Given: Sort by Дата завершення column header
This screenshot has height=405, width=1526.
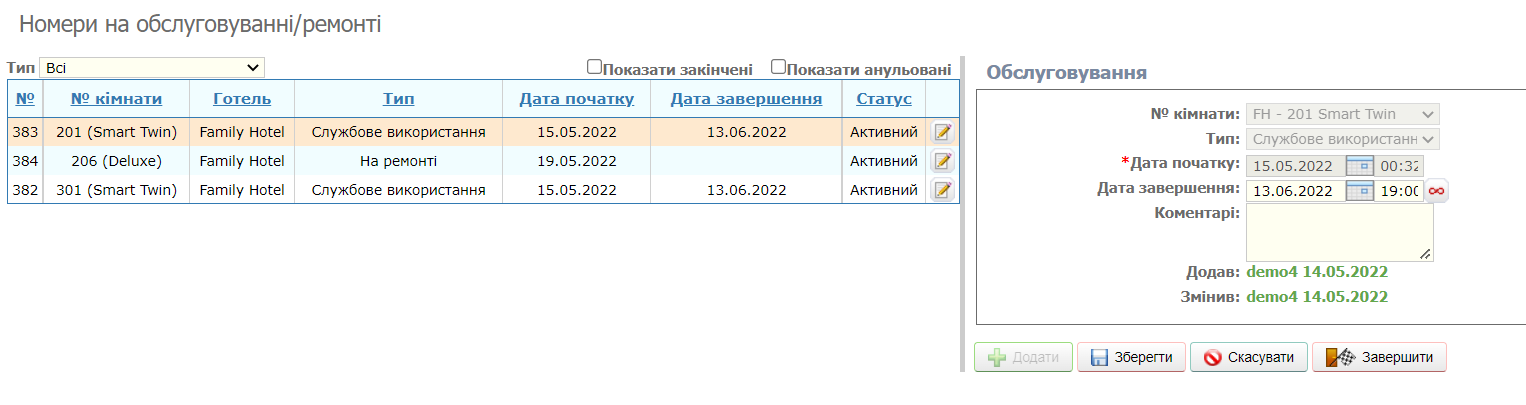Looking at the screenshot, I should click(746, 99).
